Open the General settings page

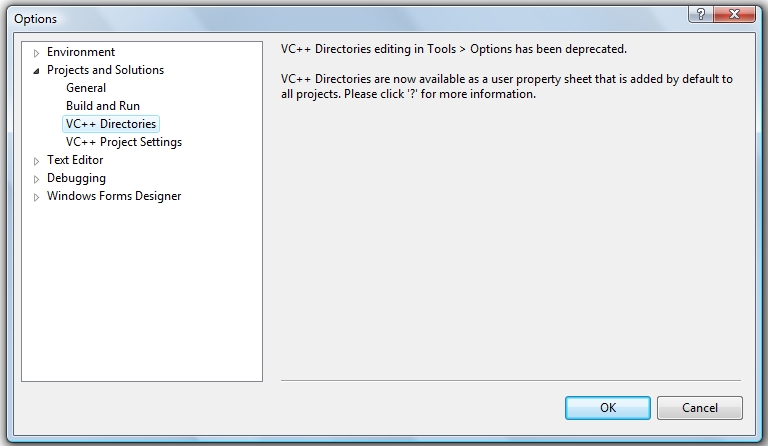86,88
